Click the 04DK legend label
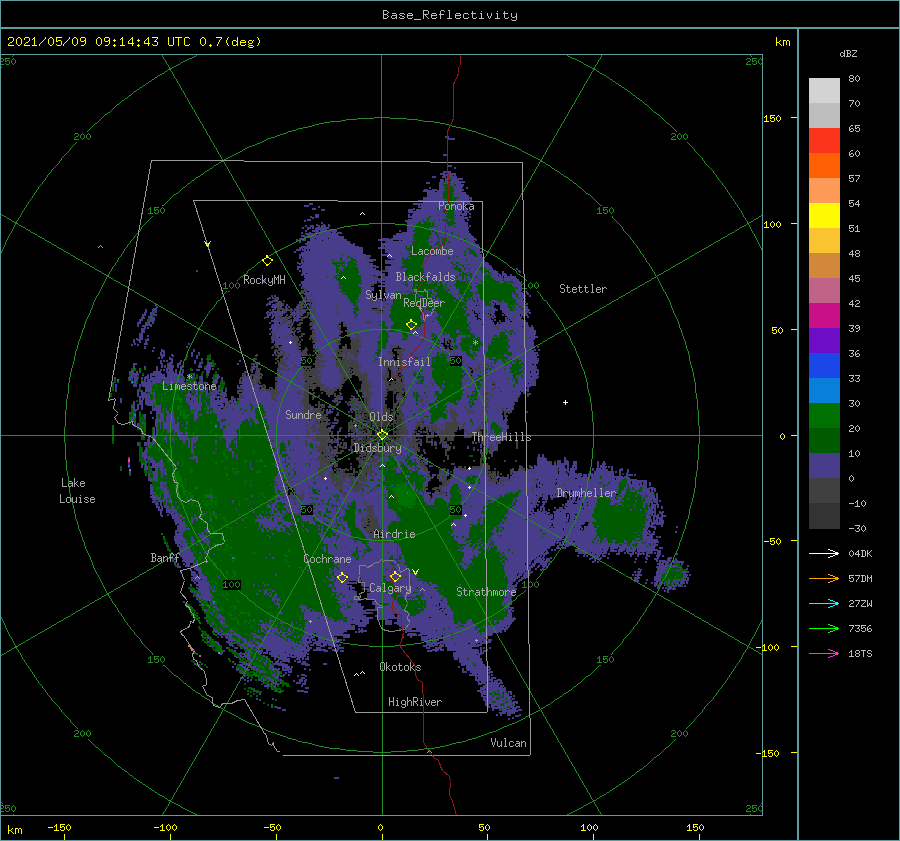This screenshot has width=900, height=841. click(860, 553)
